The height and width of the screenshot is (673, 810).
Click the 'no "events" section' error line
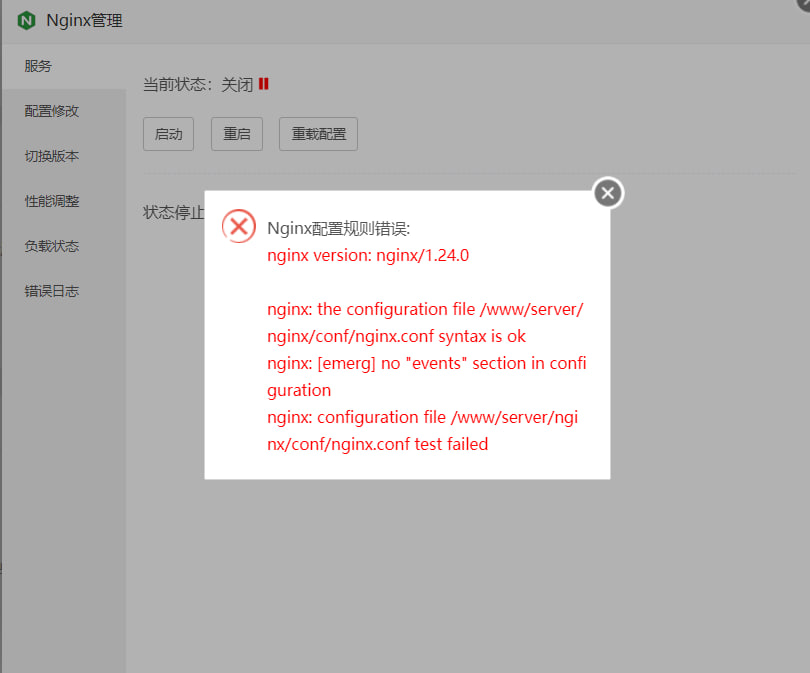pos(427,377)
